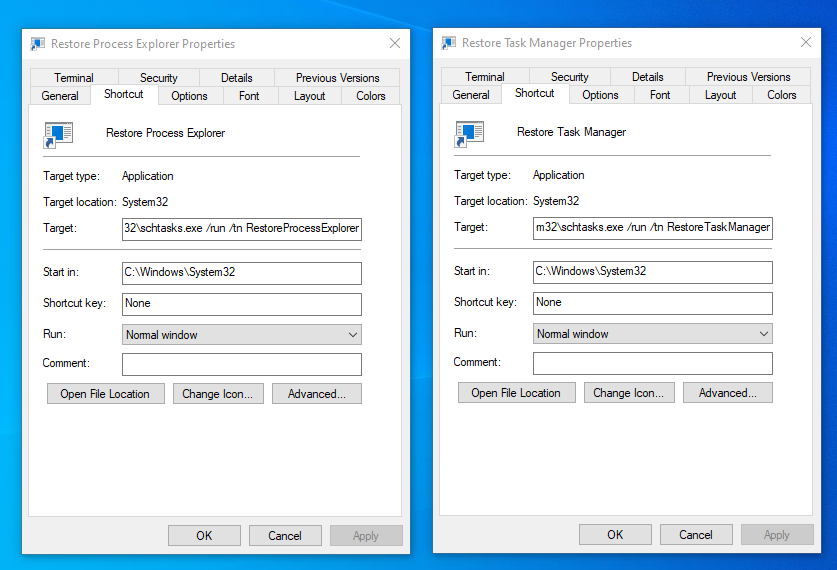
Task: Open Previous Versions tab in Process Explorer properties
Action: [x=337, y=78]
